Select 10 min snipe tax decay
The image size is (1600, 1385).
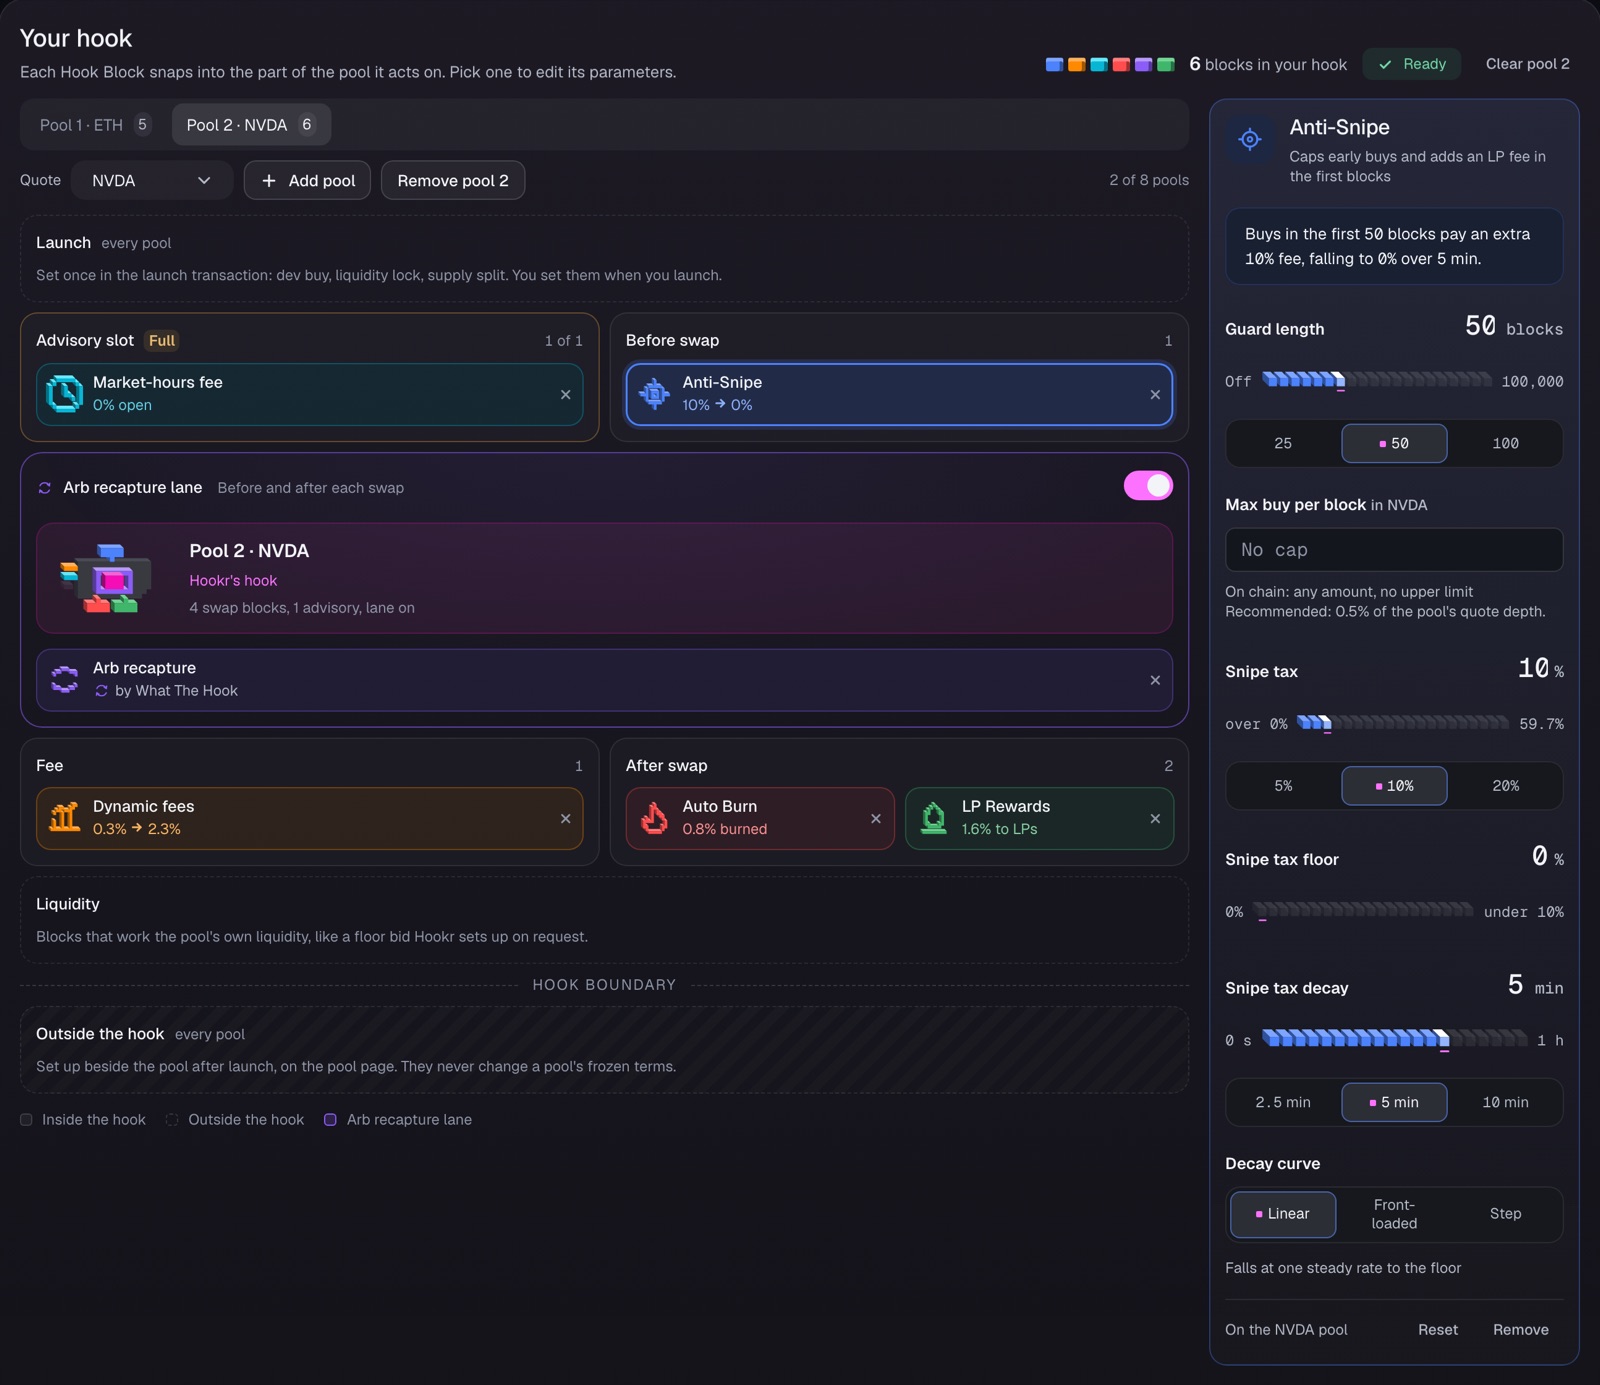click(1505, 1102)
